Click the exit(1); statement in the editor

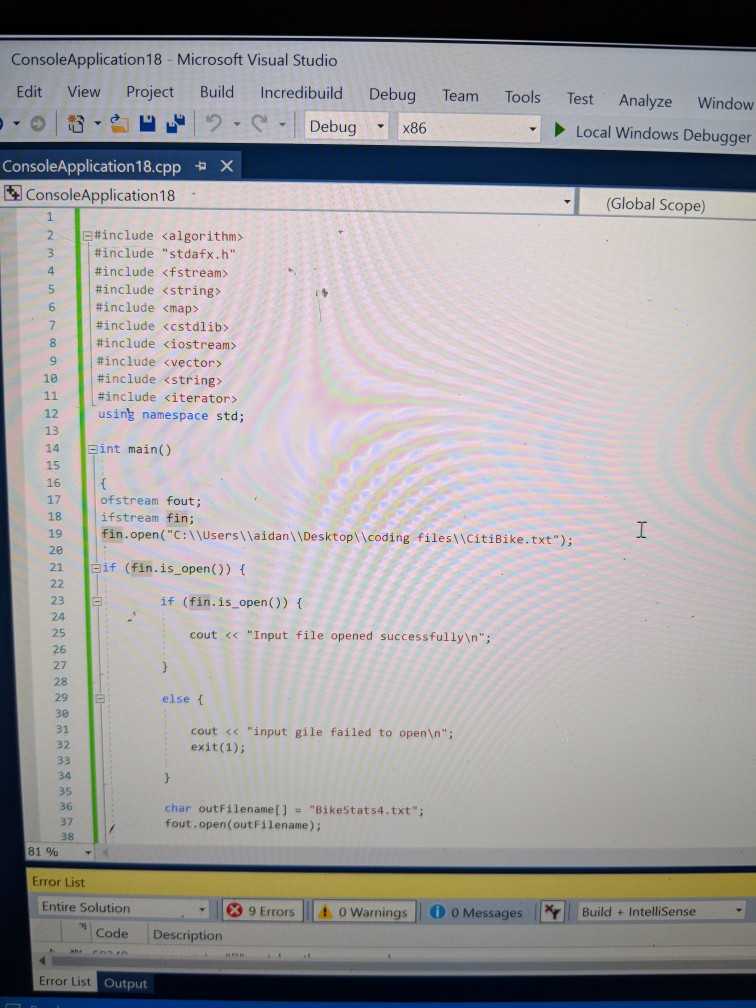click(x=218, y=747)
